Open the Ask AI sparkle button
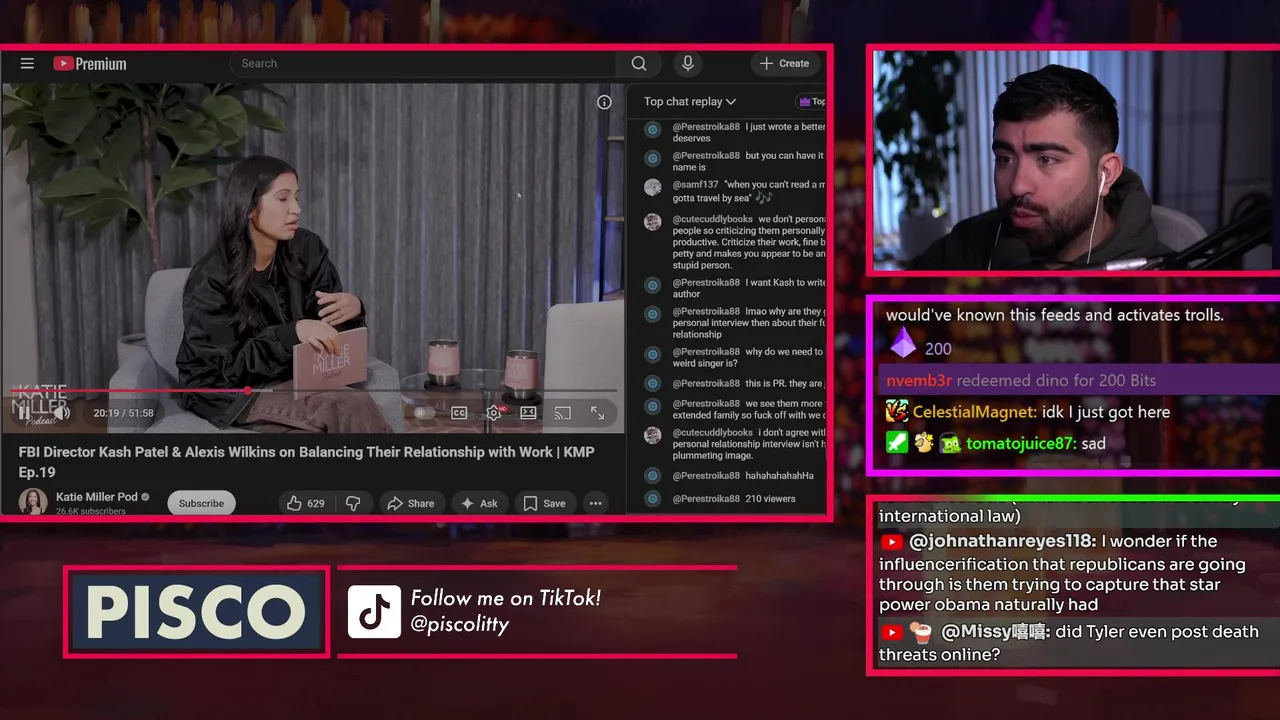The height and width of the screenshot is (720, 1280). point(479,503)
